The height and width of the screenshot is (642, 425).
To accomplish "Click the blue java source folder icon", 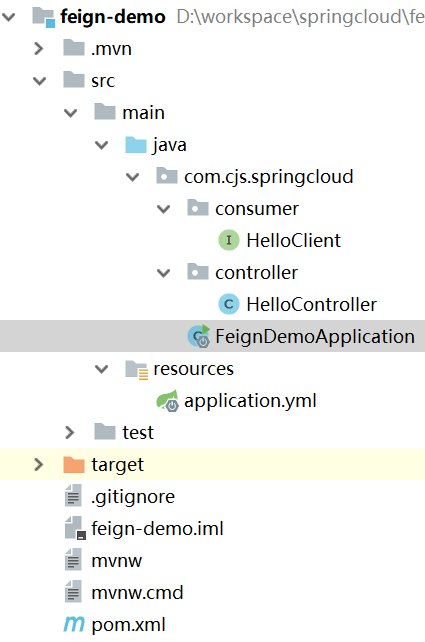I will coord(136,145).
